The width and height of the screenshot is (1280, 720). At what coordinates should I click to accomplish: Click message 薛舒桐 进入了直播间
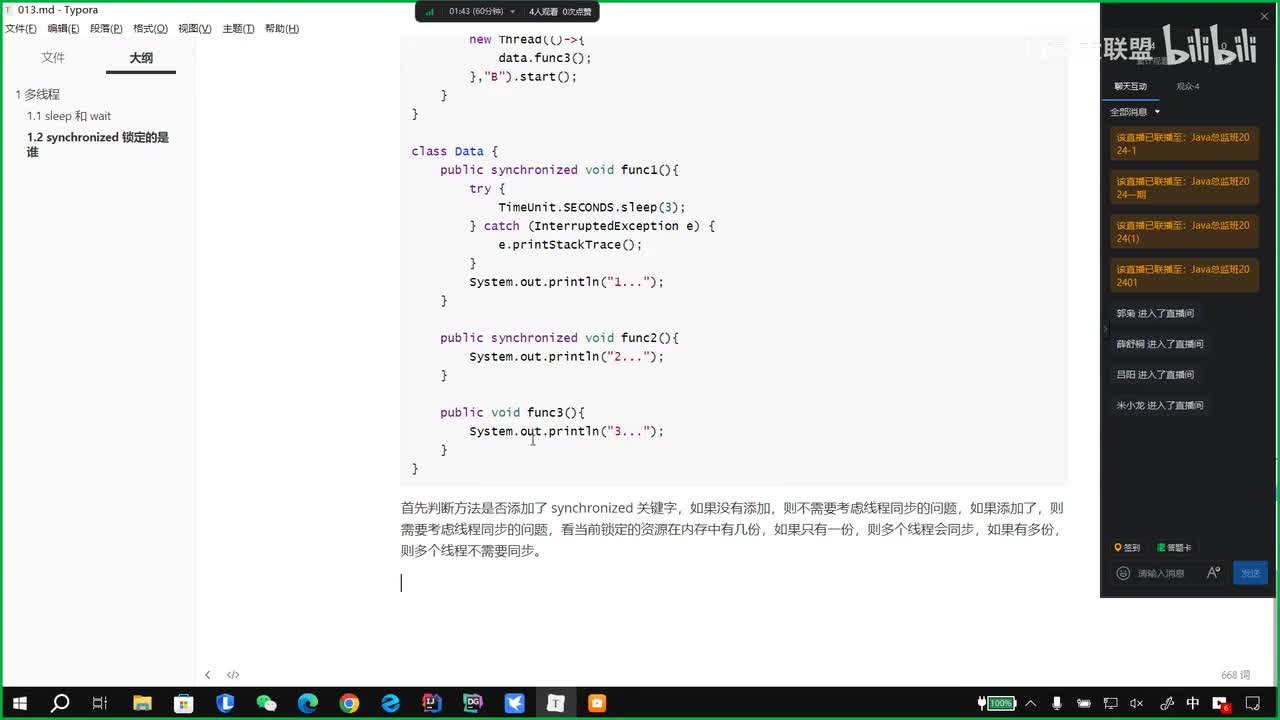1160,344
